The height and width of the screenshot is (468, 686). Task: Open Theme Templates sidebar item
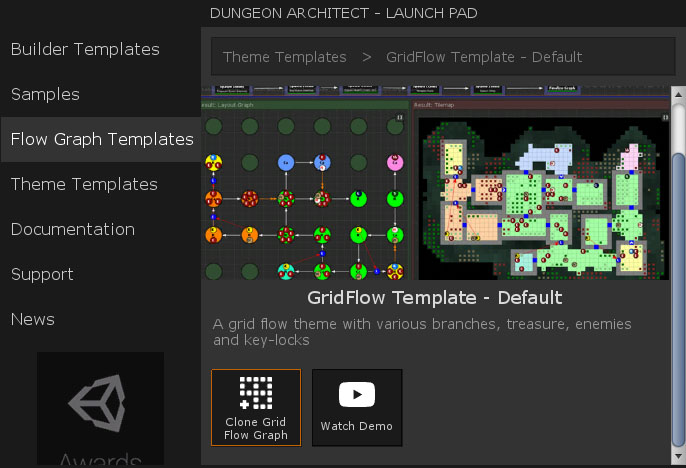pyautogui.click(x=84, y=185)
